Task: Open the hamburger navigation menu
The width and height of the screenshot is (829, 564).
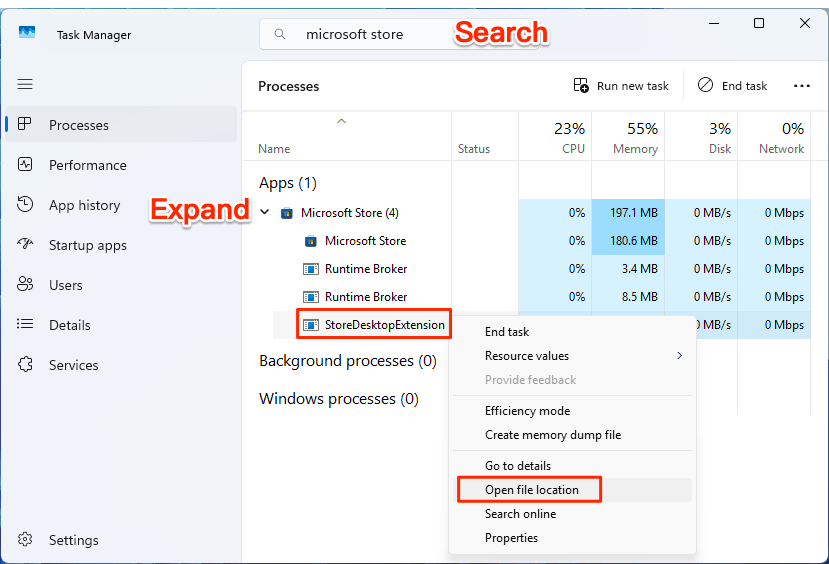Action: pos(25,84)
